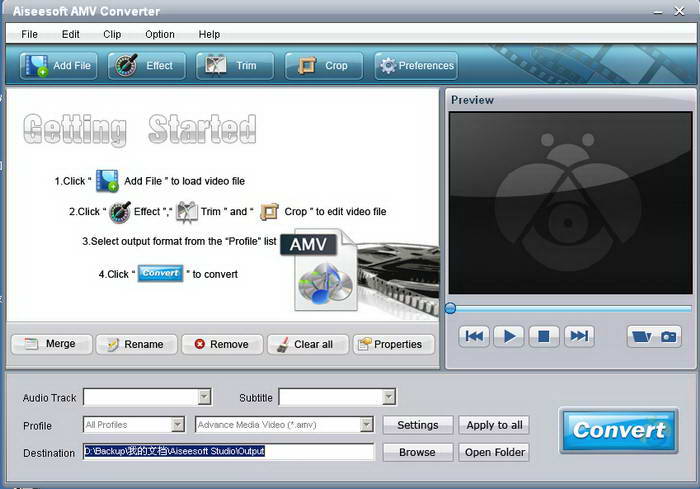Open the Trim tool in toolbar
The width and height of the screenshot is (700, 489).
[x=235, y=66]
